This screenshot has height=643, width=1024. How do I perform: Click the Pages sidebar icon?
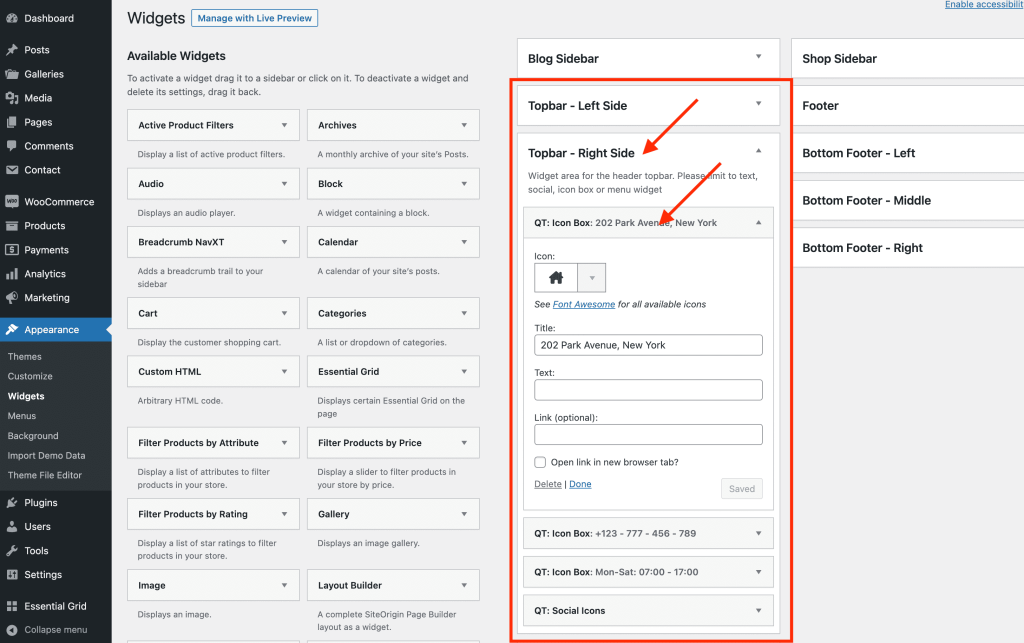(12, 122)
